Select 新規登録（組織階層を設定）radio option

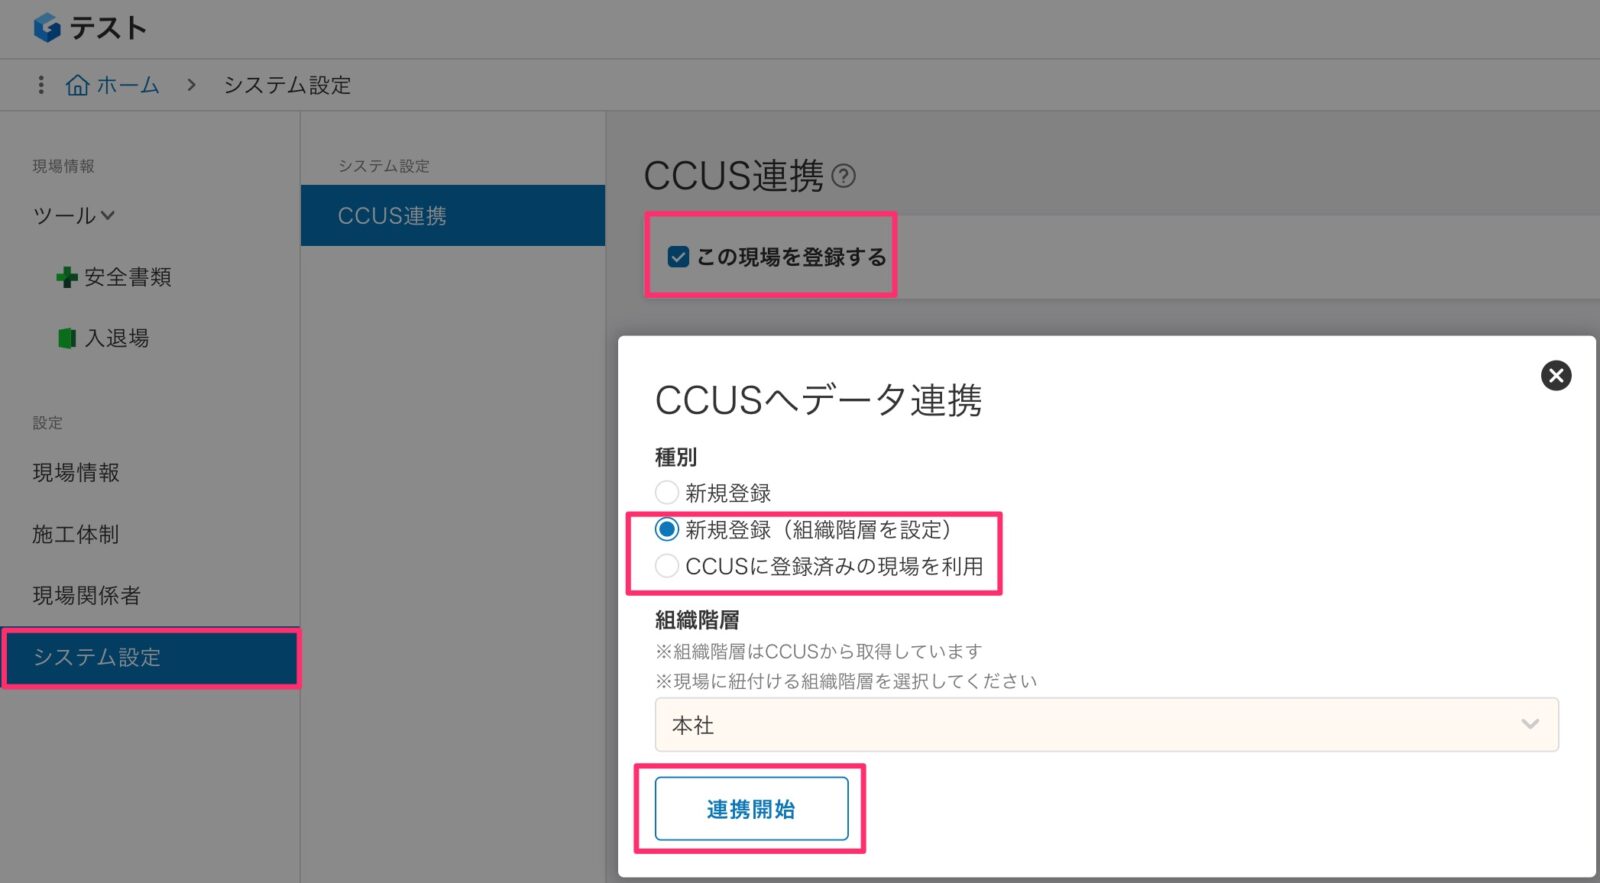[667, 529]
